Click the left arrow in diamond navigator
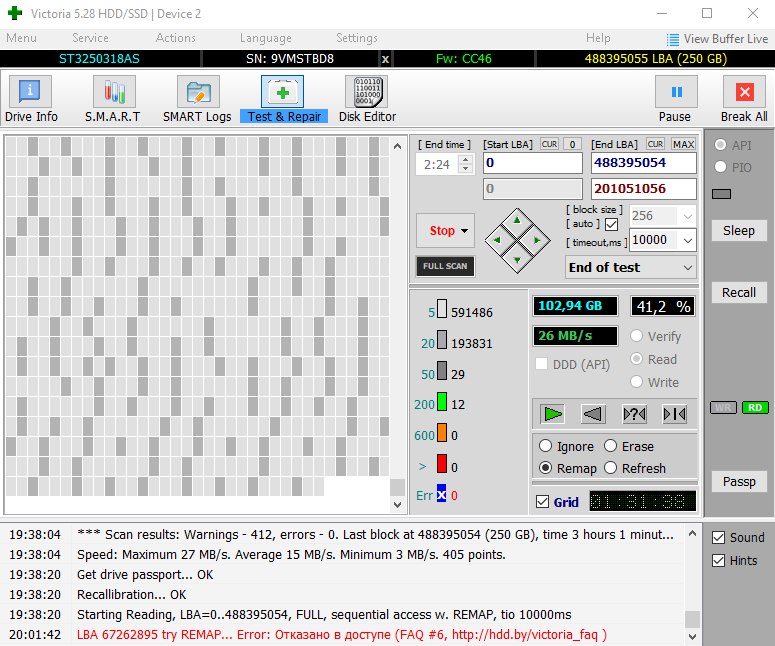775x646 pixels. click(x=497, y=240)
